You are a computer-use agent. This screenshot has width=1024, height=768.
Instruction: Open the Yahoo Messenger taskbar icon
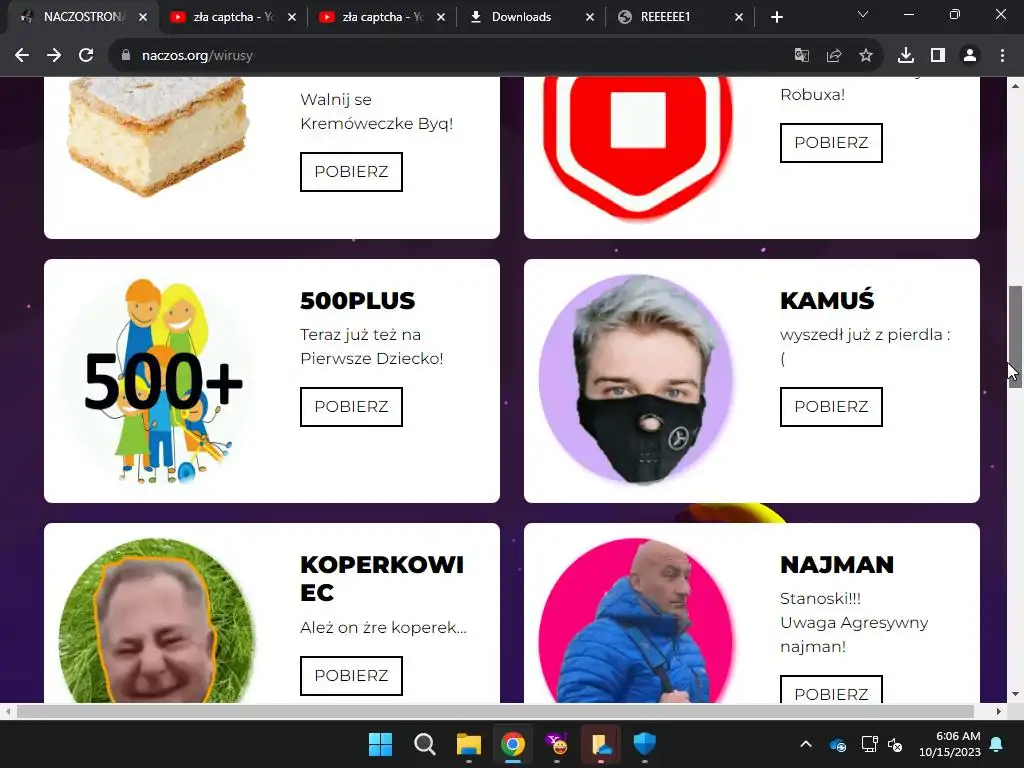click(556, 744)
